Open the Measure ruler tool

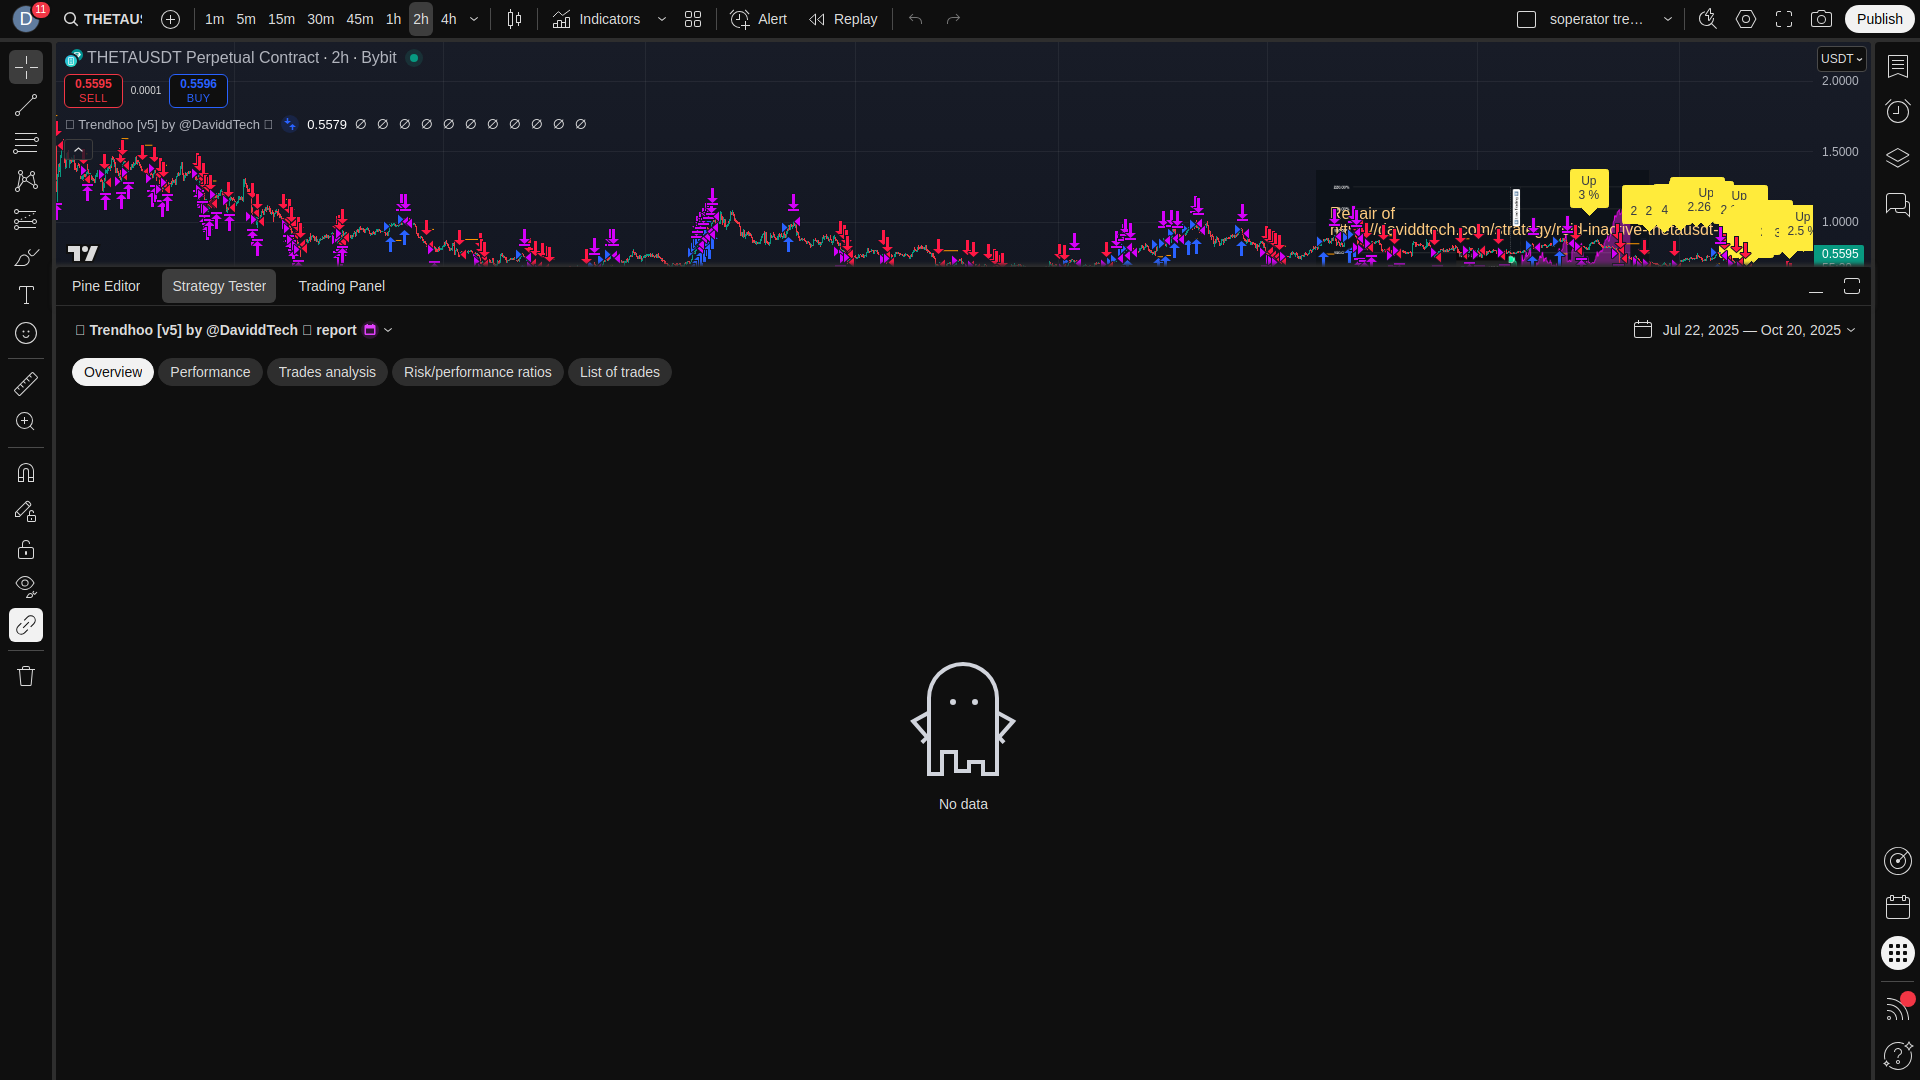[26, 384]
